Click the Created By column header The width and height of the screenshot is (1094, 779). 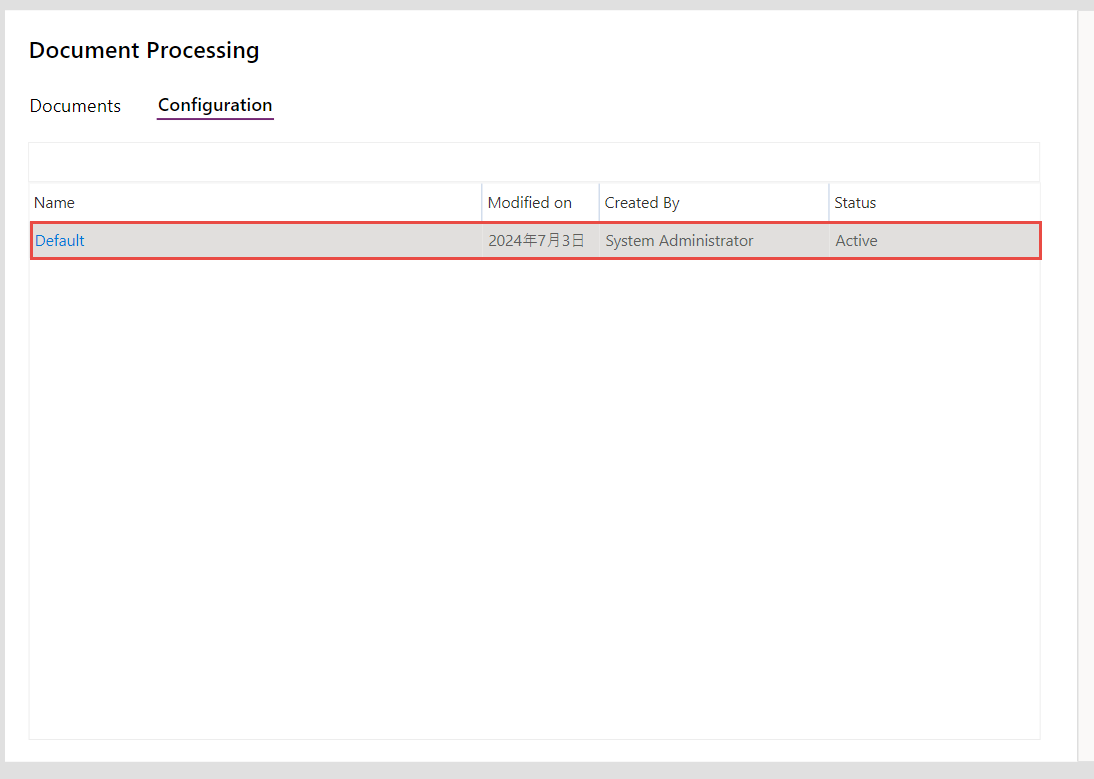point(642,203)
